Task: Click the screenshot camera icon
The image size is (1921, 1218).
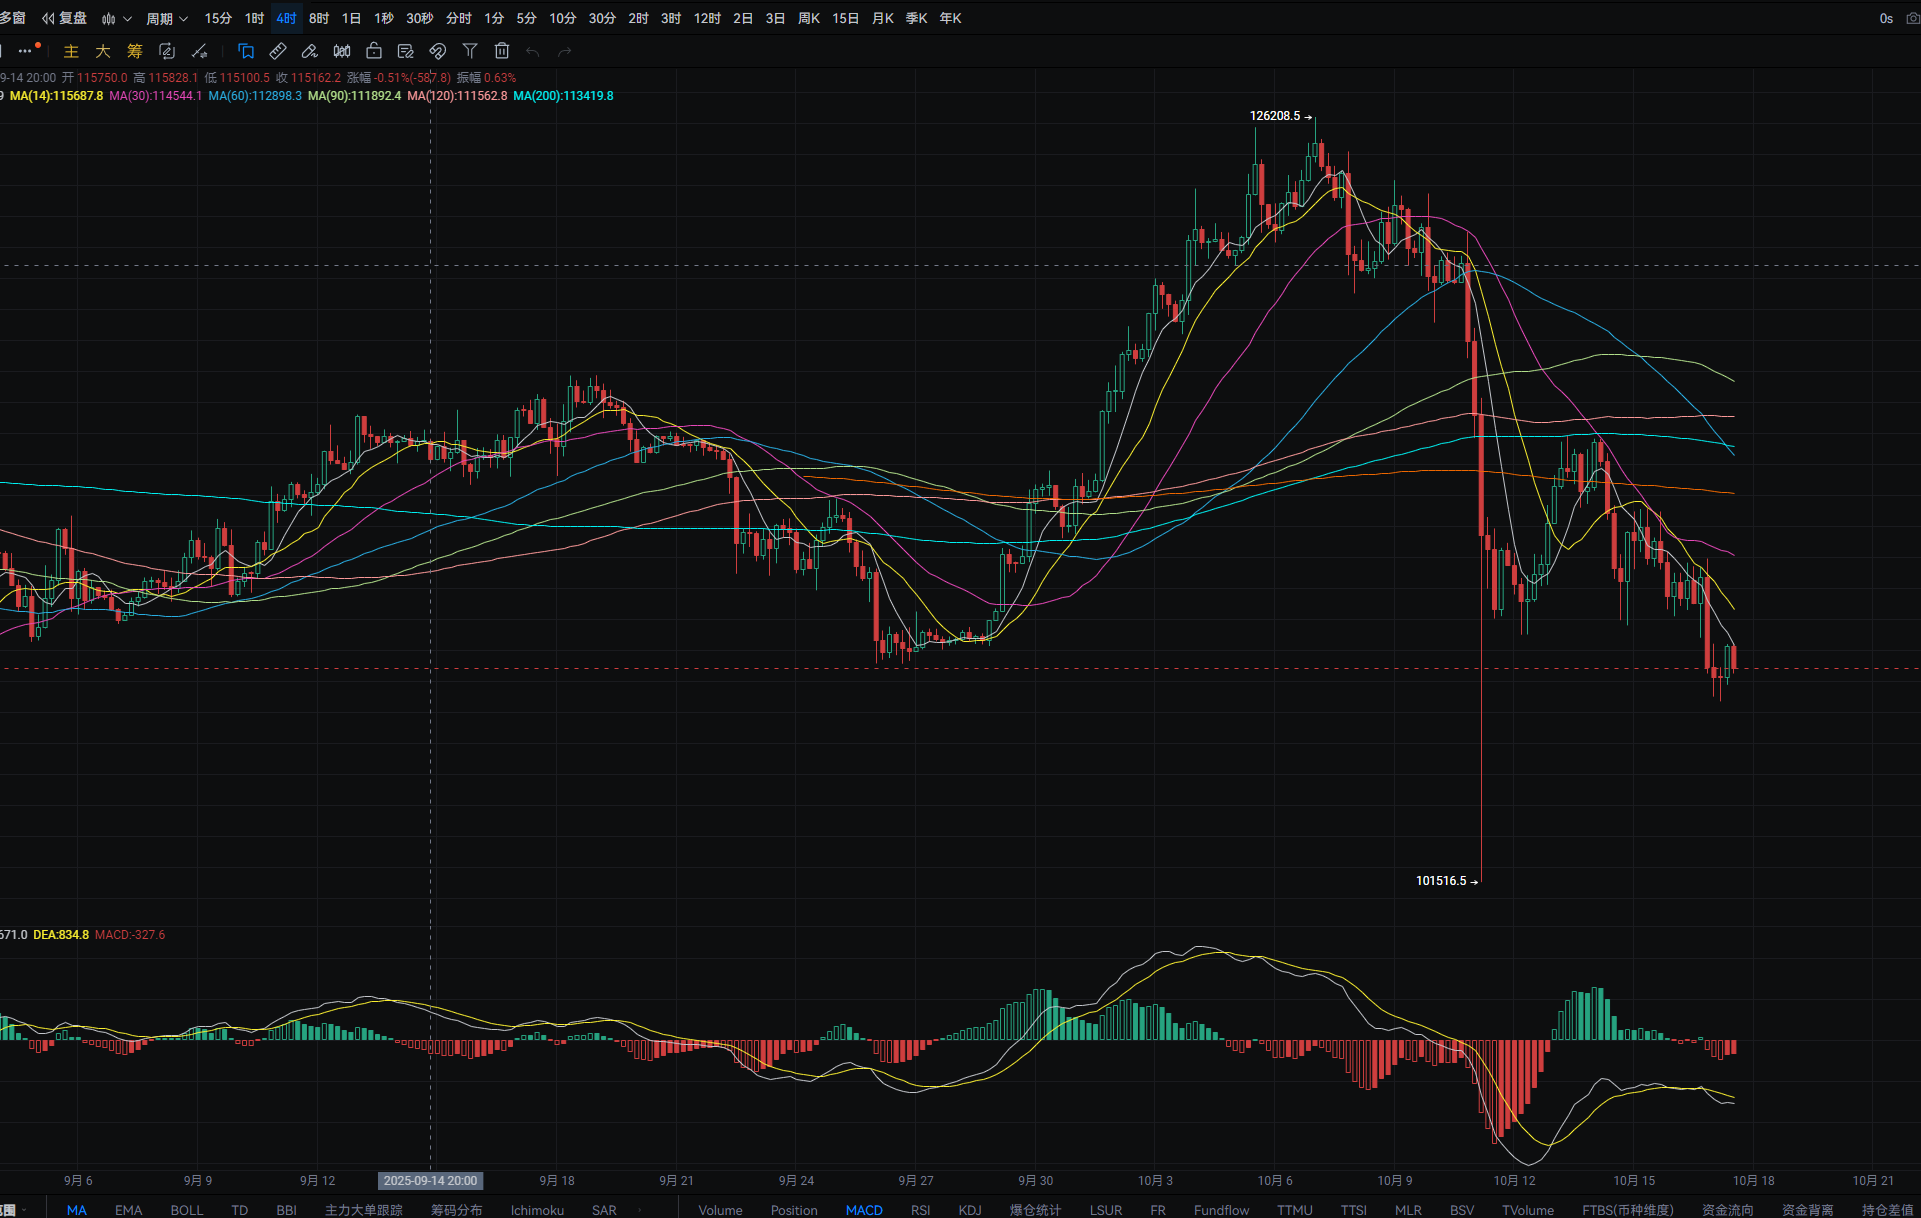Action: click(x=1912, y=18)
